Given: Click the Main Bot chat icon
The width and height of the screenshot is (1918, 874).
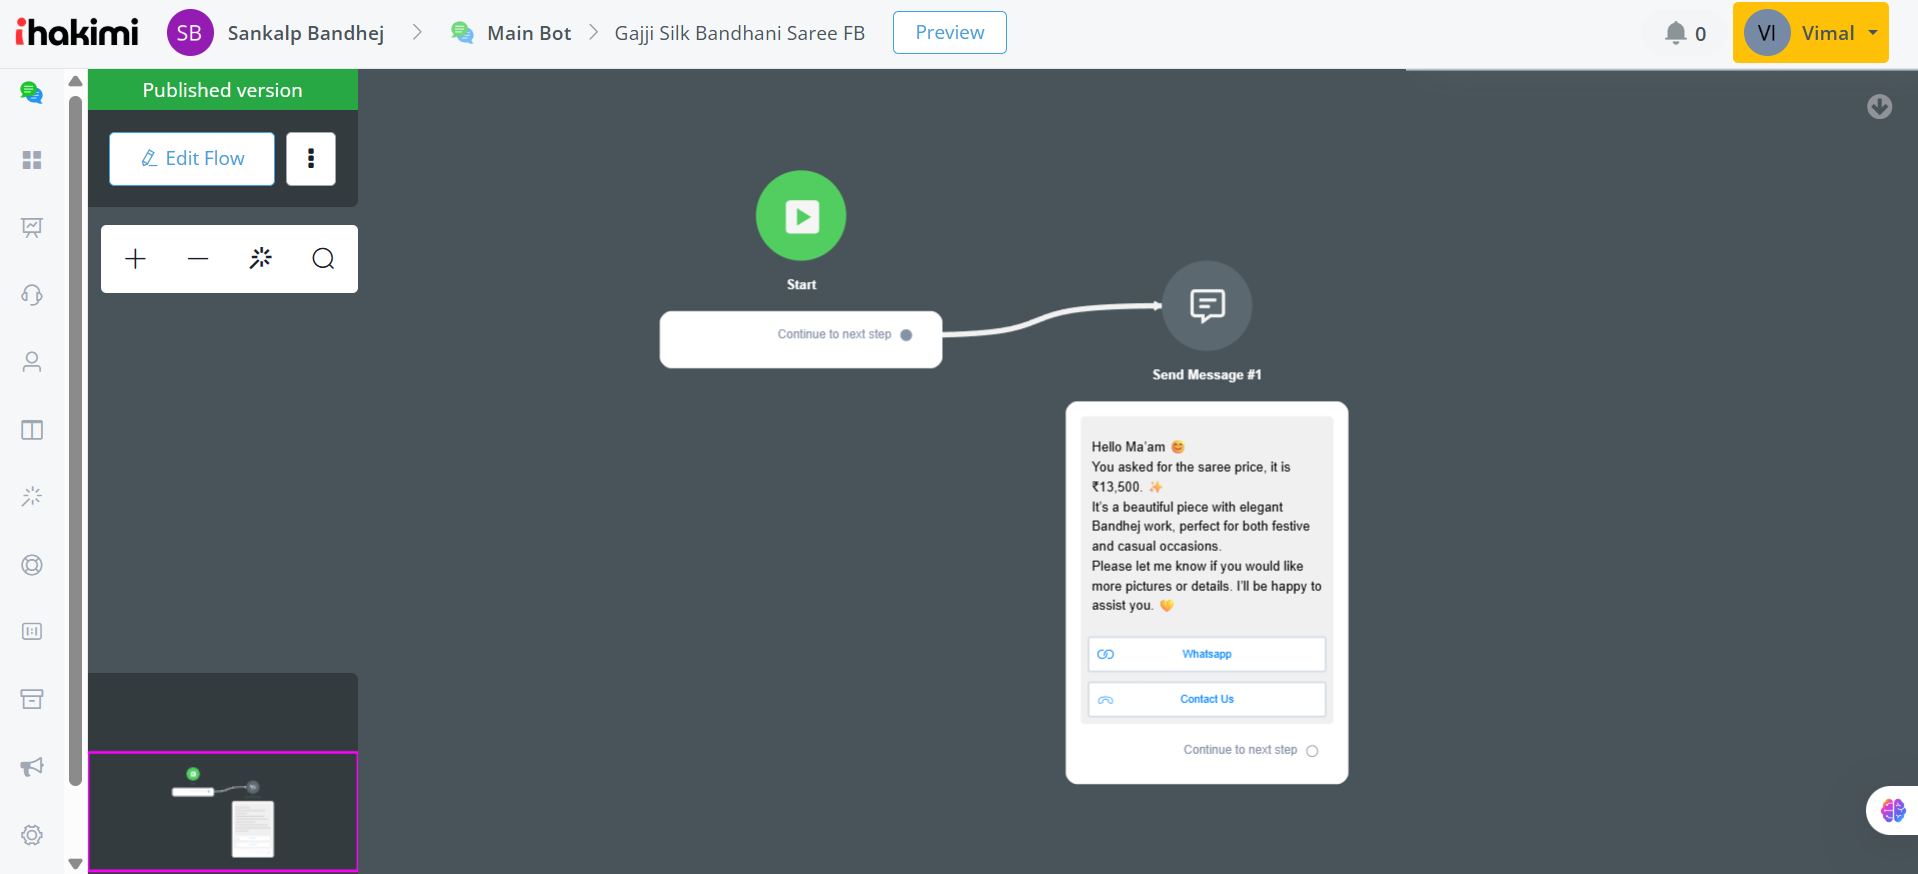Looking at the screenshot, I should pyautogui.click(x=462, y=33).
